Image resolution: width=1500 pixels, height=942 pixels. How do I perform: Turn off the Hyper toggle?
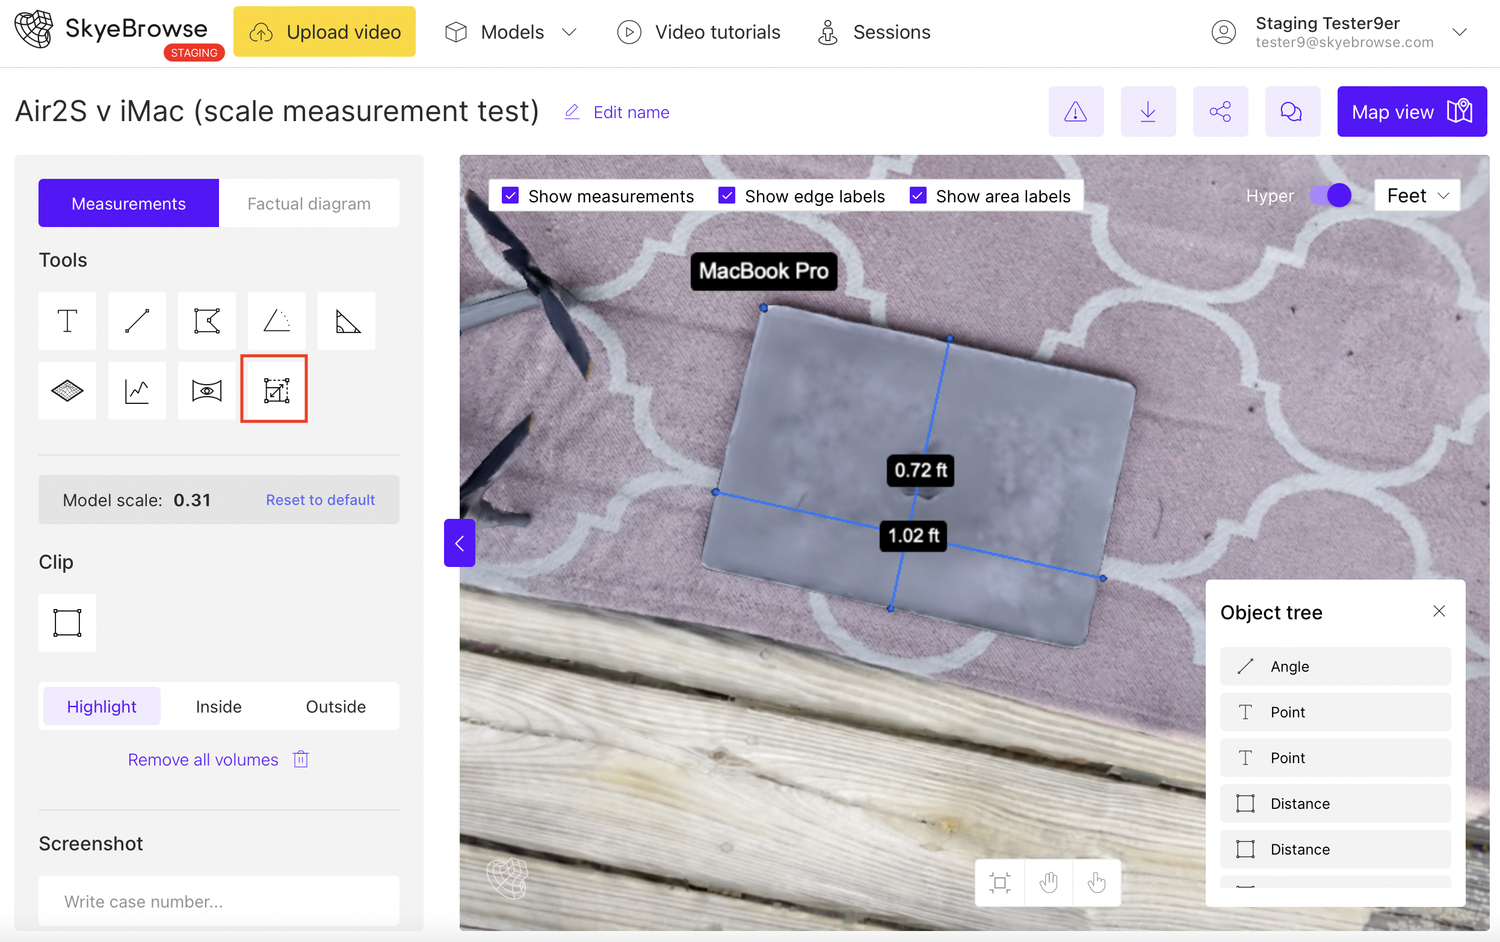click(x=1330, y=195)
